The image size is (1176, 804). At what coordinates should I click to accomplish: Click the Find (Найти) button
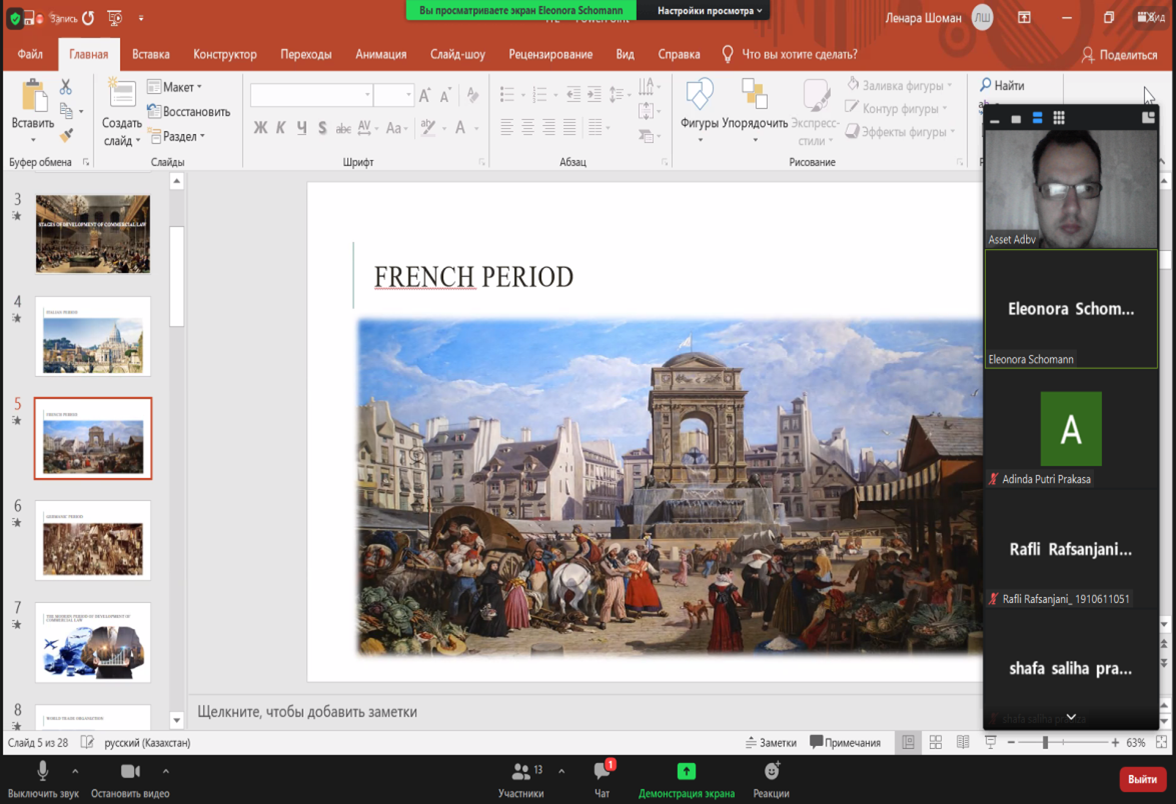point(1002,86)
